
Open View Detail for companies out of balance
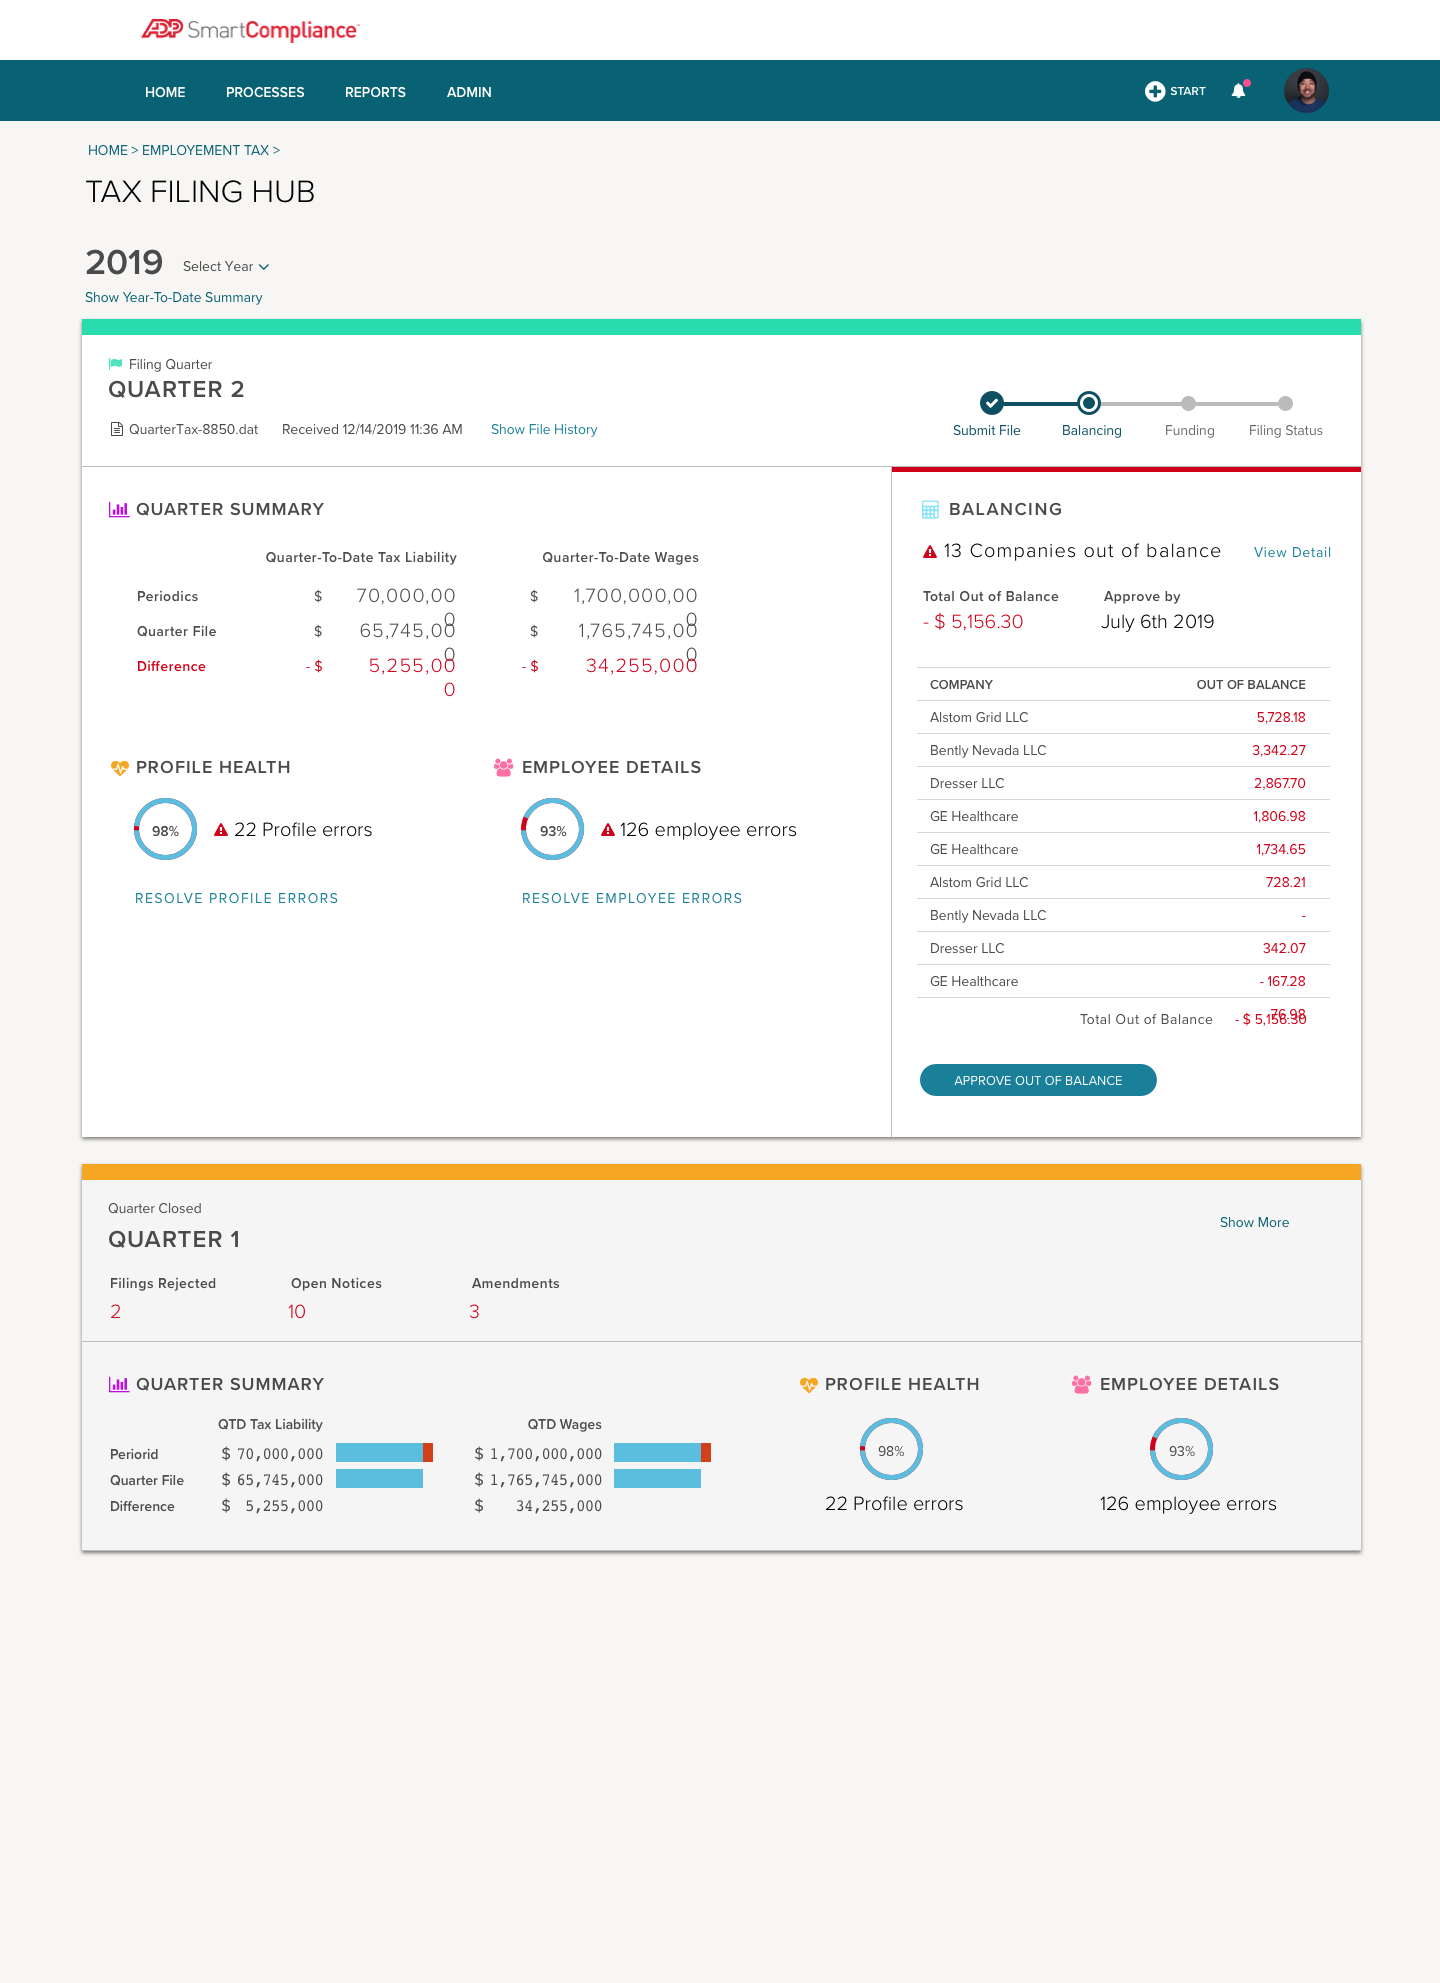pos(1292,552)
